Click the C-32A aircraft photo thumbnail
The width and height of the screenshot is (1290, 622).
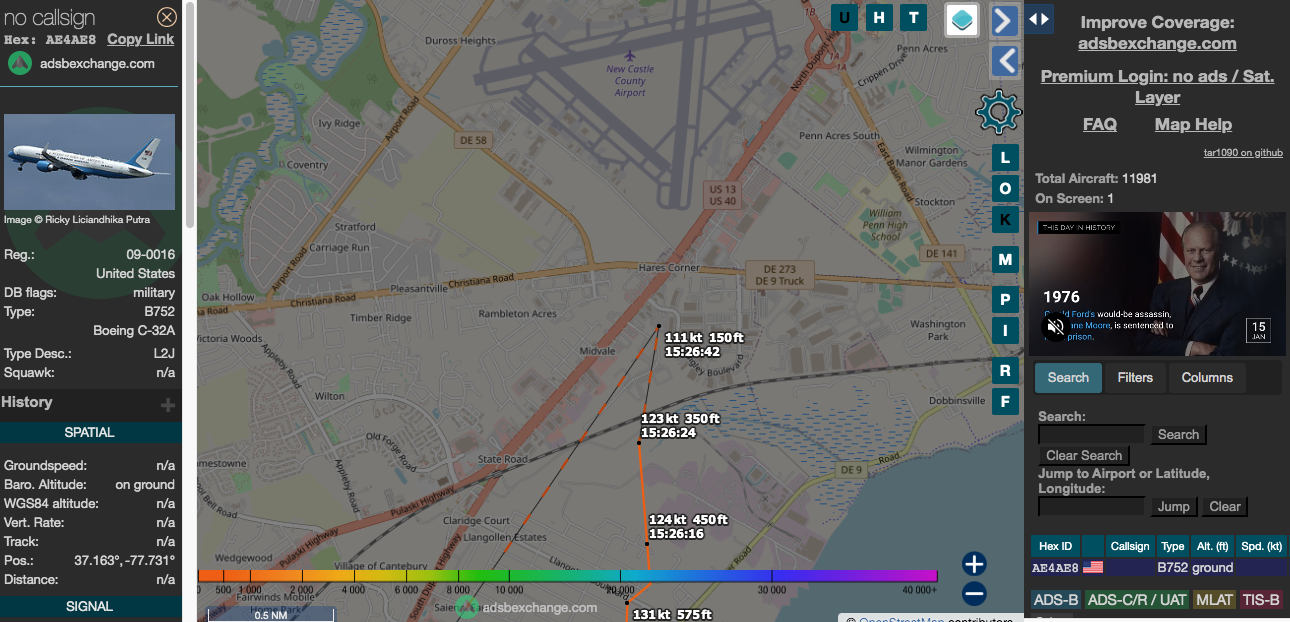pyautogui.click(x=89, y=161)
